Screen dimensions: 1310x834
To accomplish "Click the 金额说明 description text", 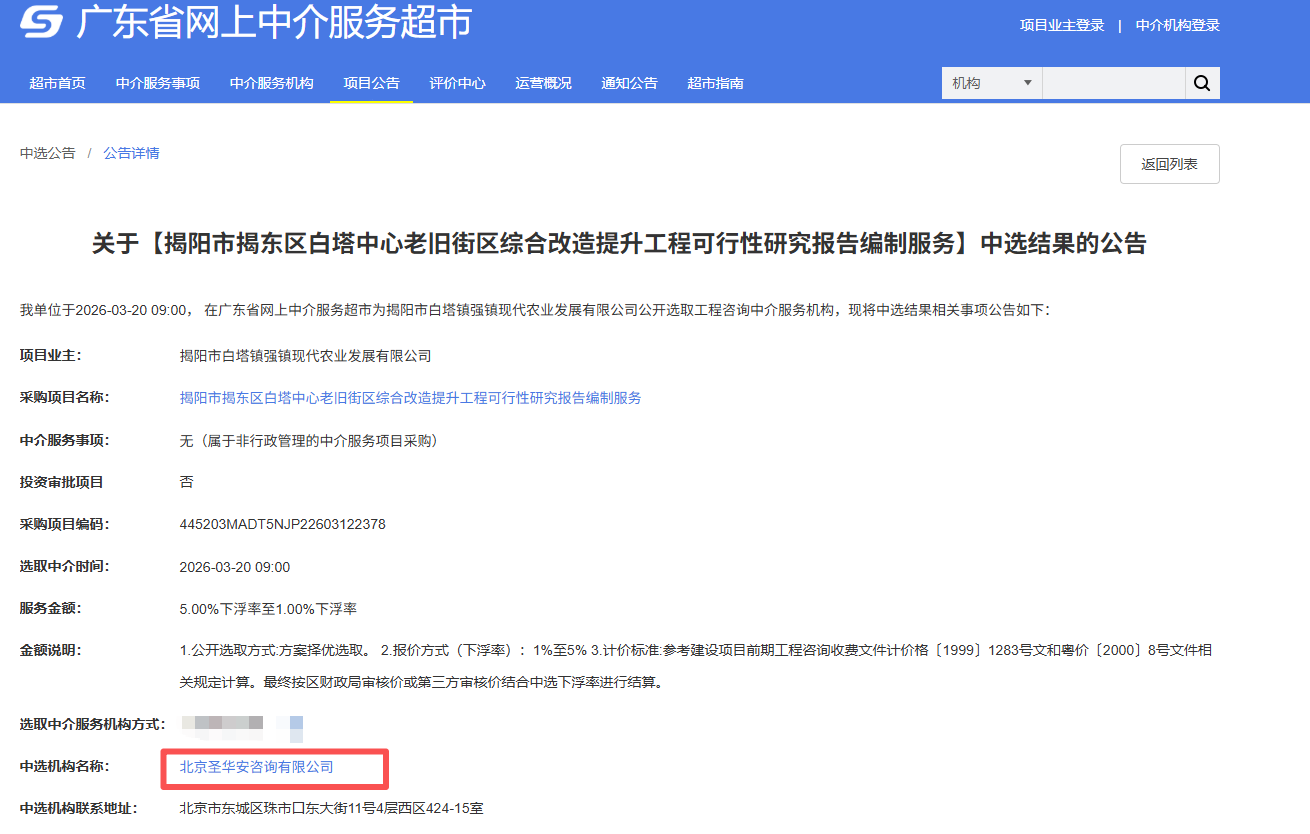I will click(x=696, y=666).
